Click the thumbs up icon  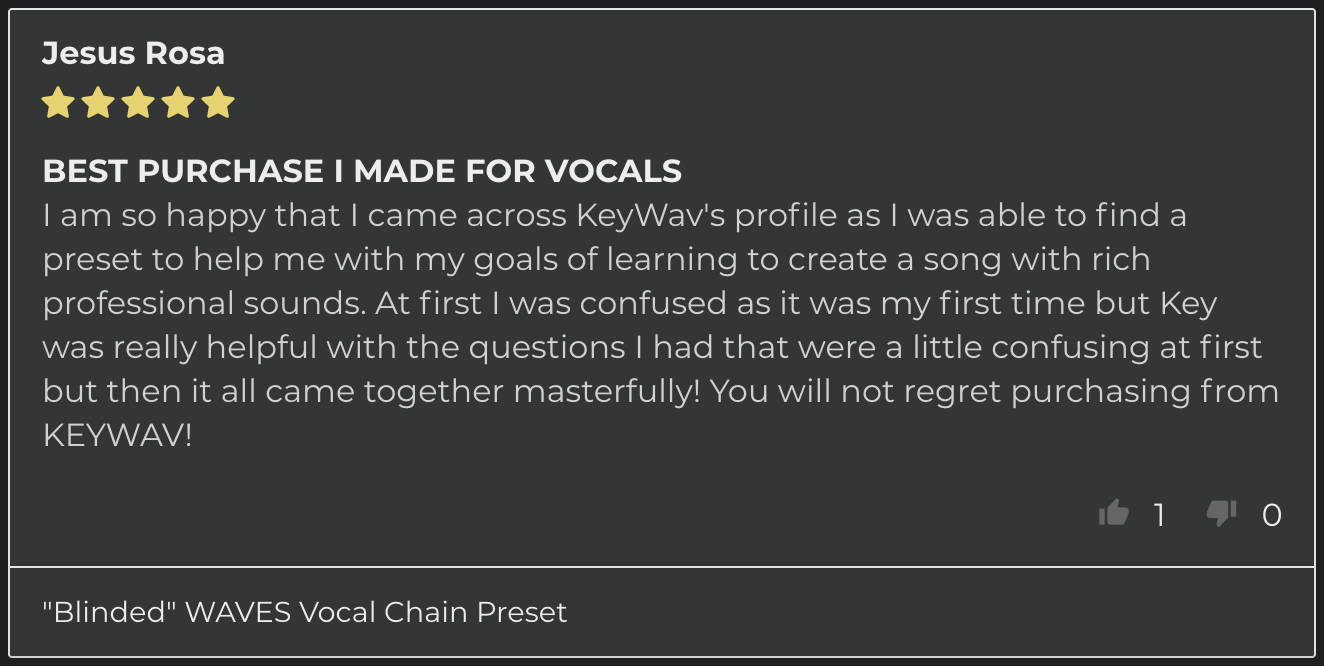coord(1113,513)
